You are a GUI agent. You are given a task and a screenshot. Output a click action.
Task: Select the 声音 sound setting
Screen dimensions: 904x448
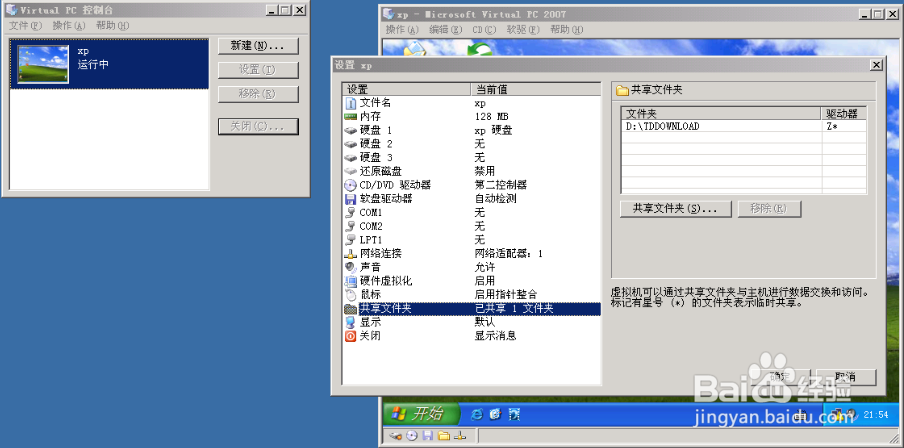point(472,268)
